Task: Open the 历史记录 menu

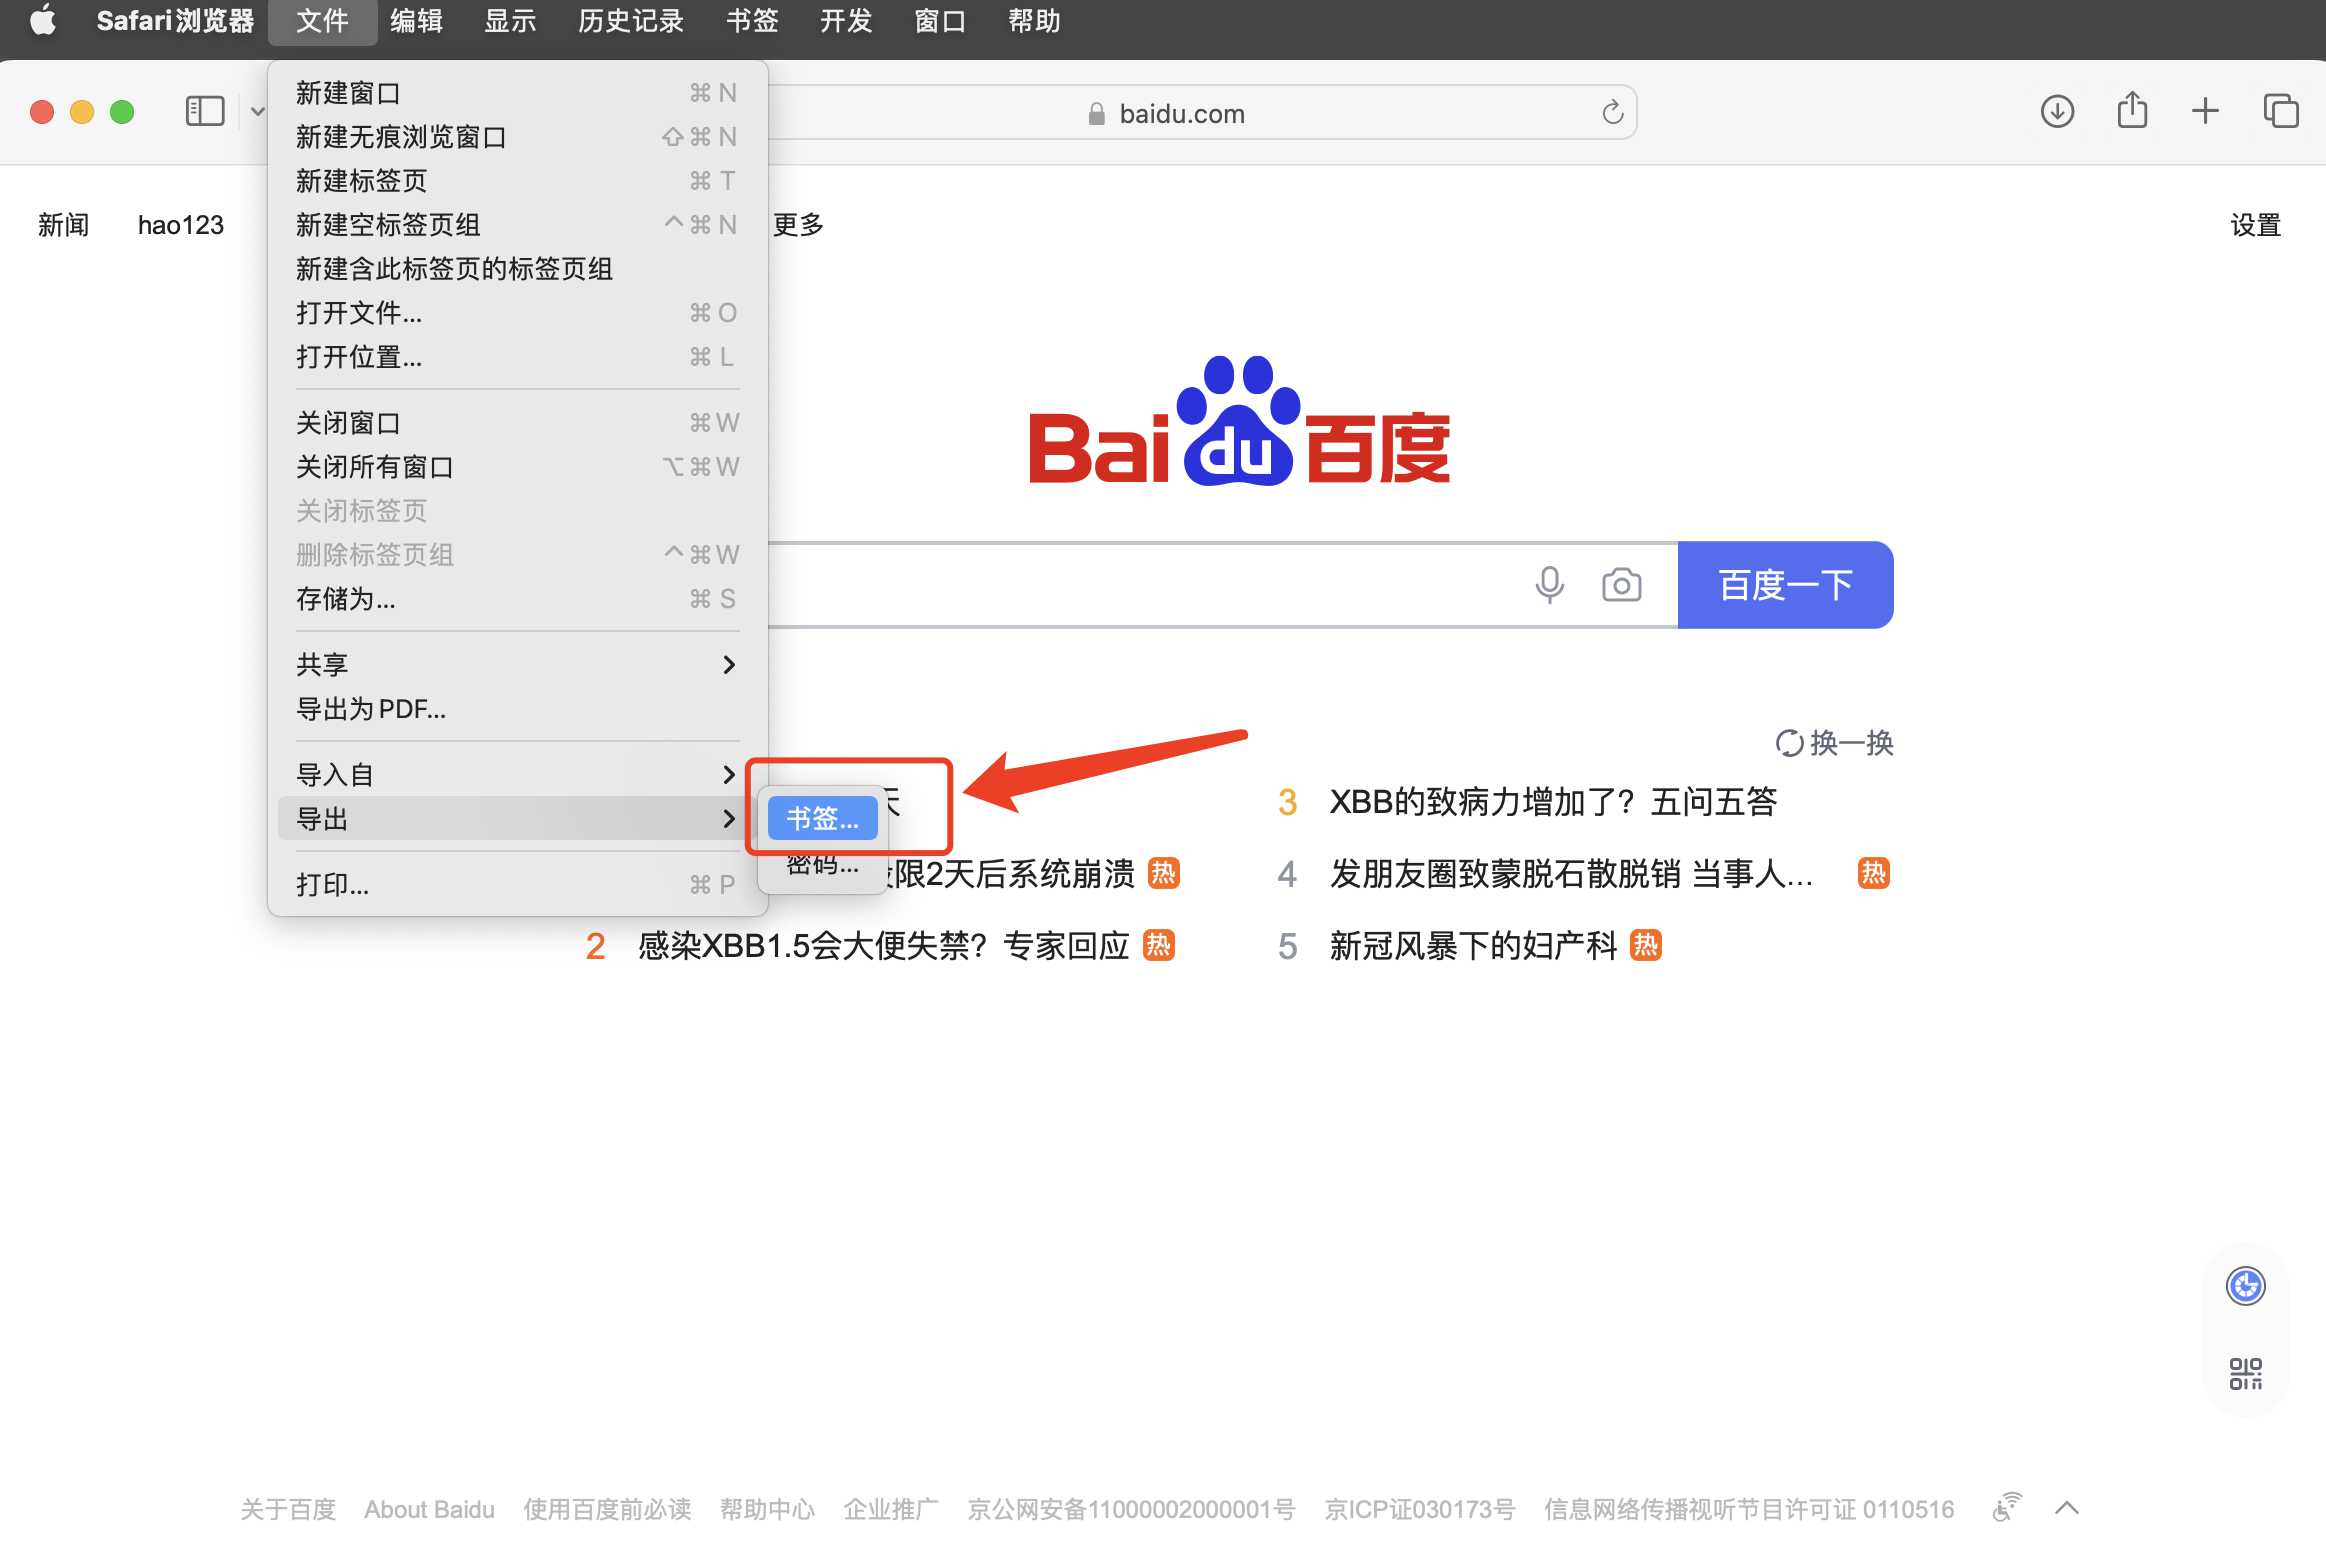Action: click(x=631, y=21)
